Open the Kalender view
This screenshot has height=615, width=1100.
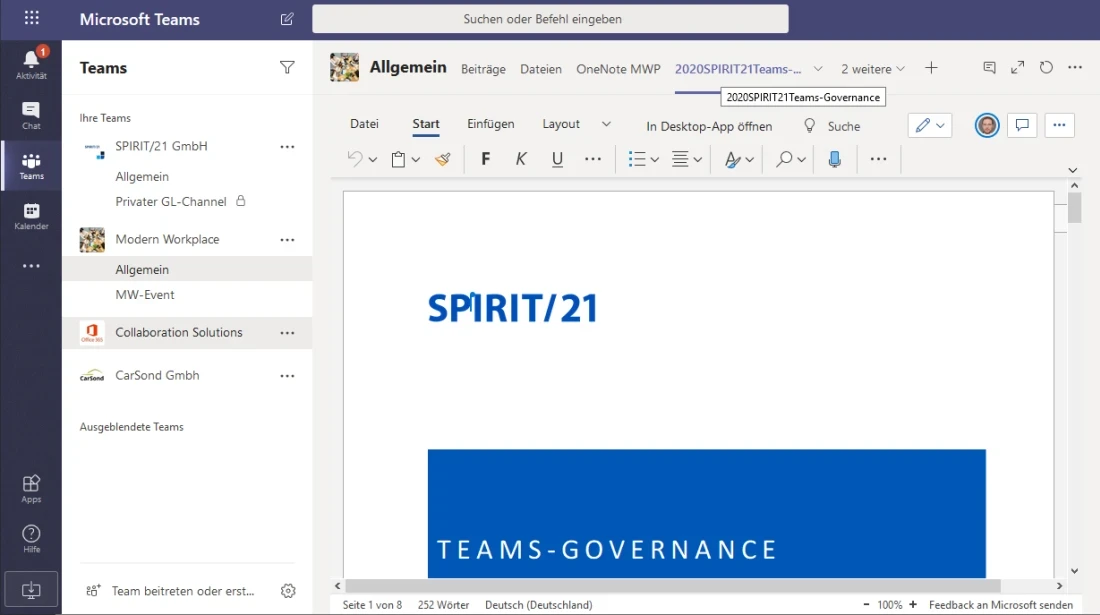click(x=31, y=216)
